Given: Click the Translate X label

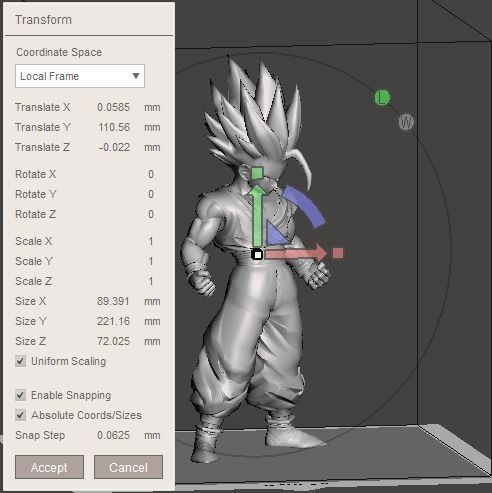Looking at the screenshot, I should (x=43, y=107).
